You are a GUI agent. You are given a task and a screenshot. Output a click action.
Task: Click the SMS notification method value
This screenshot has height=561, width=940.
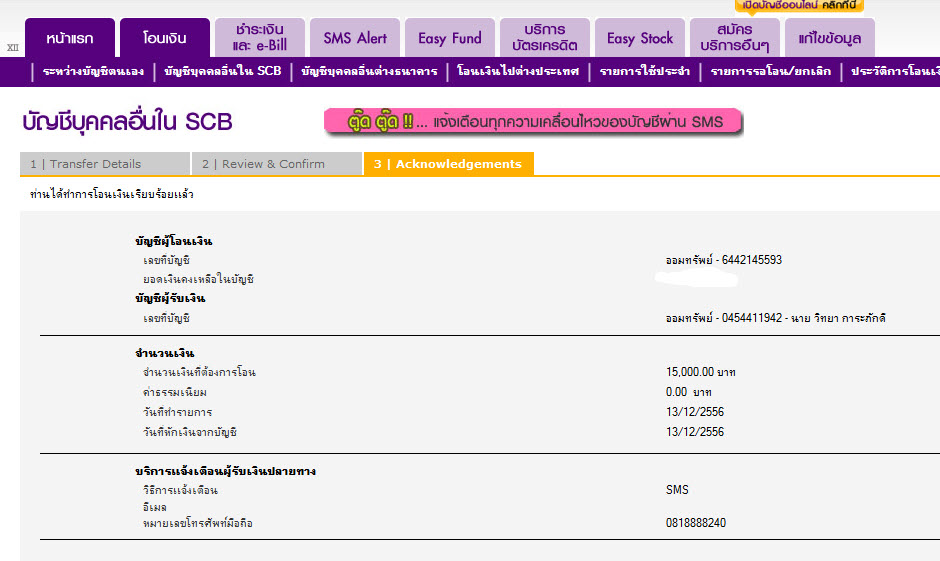tap(677, 490)
